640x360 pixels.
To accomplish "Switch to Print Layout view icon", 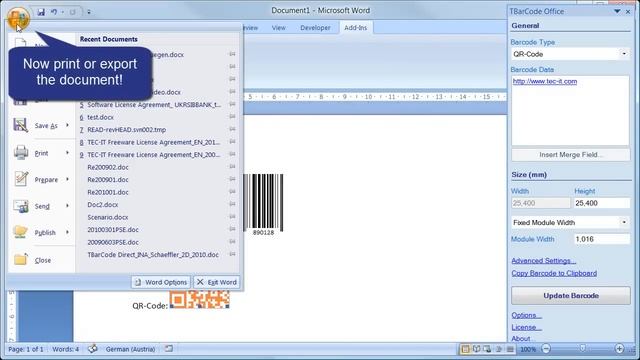I will 465,349.
